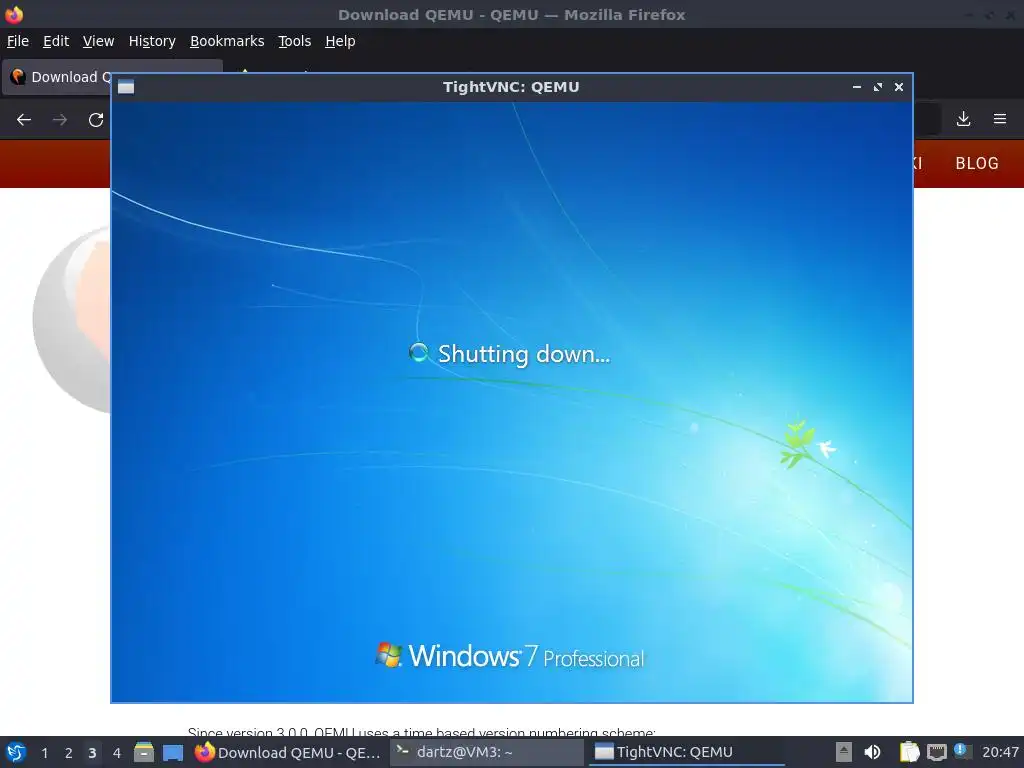Open the update notification tray icon
This screenshot has height=768, width=1024.
(962, 751)
